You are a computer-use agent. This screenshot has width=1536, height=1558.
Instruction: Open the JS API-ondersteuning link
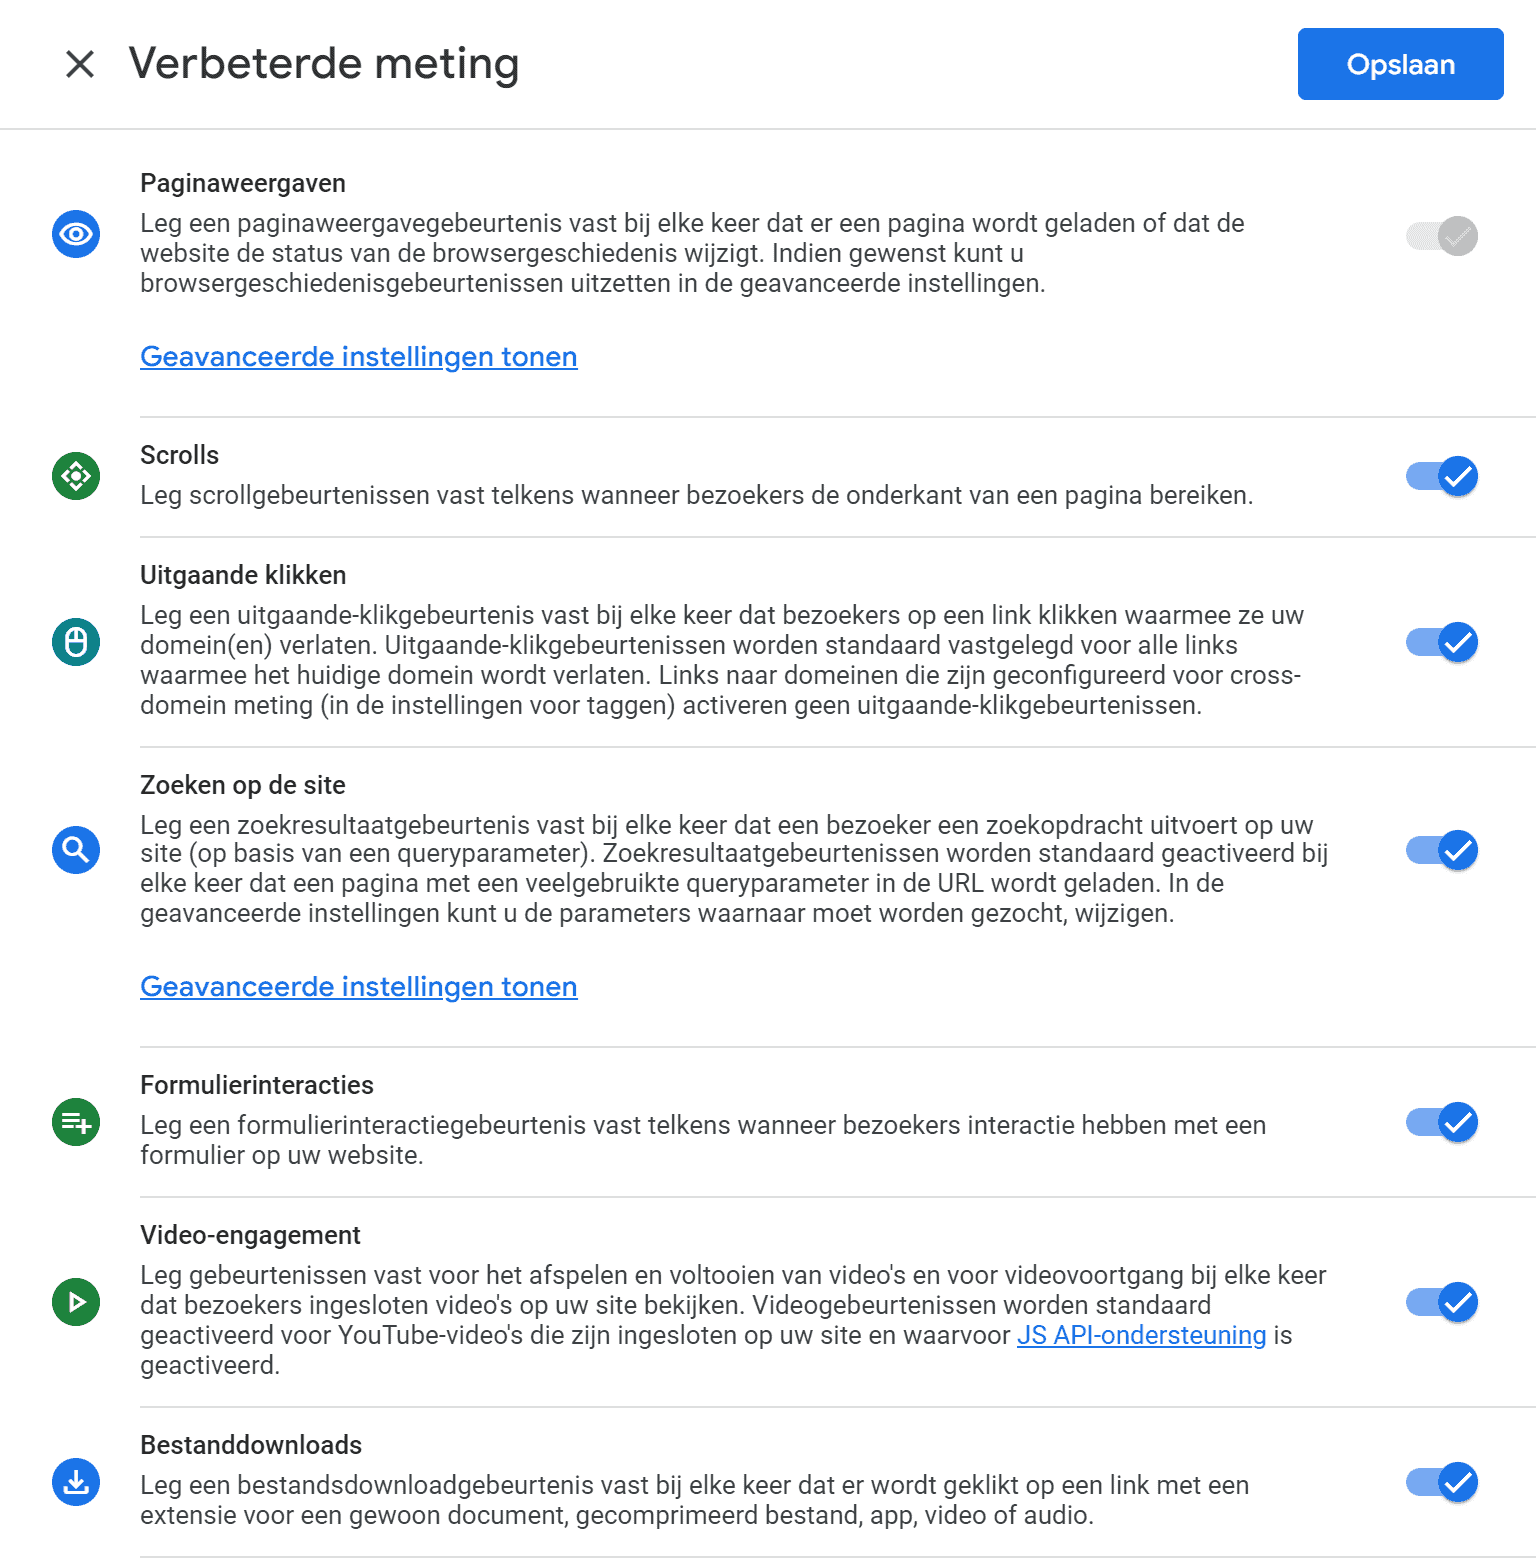tap(1140, 1335)
